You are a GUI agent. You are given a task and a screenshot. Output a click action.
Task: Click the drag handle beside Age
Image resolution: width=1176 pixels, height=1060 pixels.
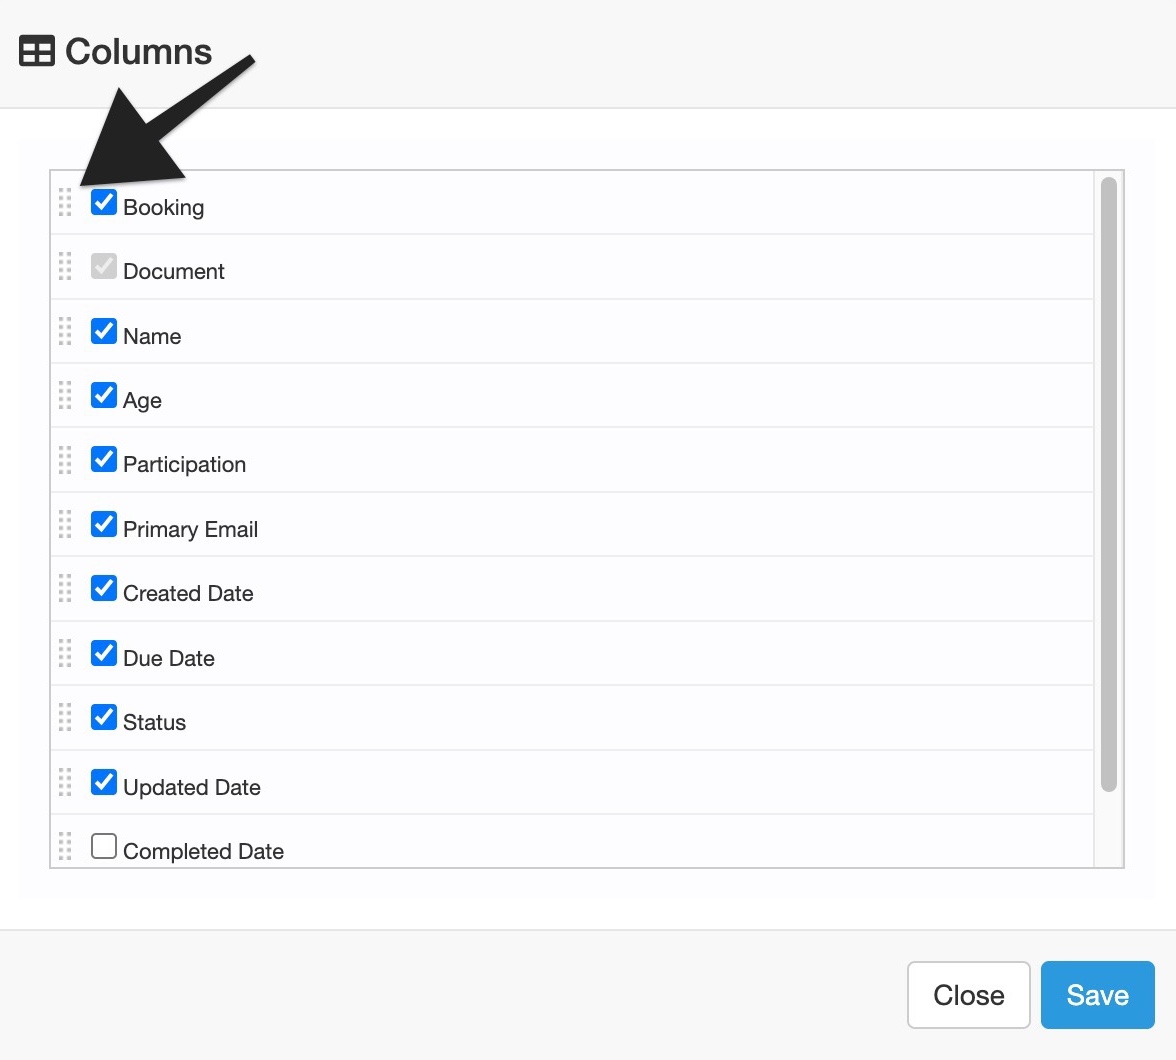click(x=65, y=395)
